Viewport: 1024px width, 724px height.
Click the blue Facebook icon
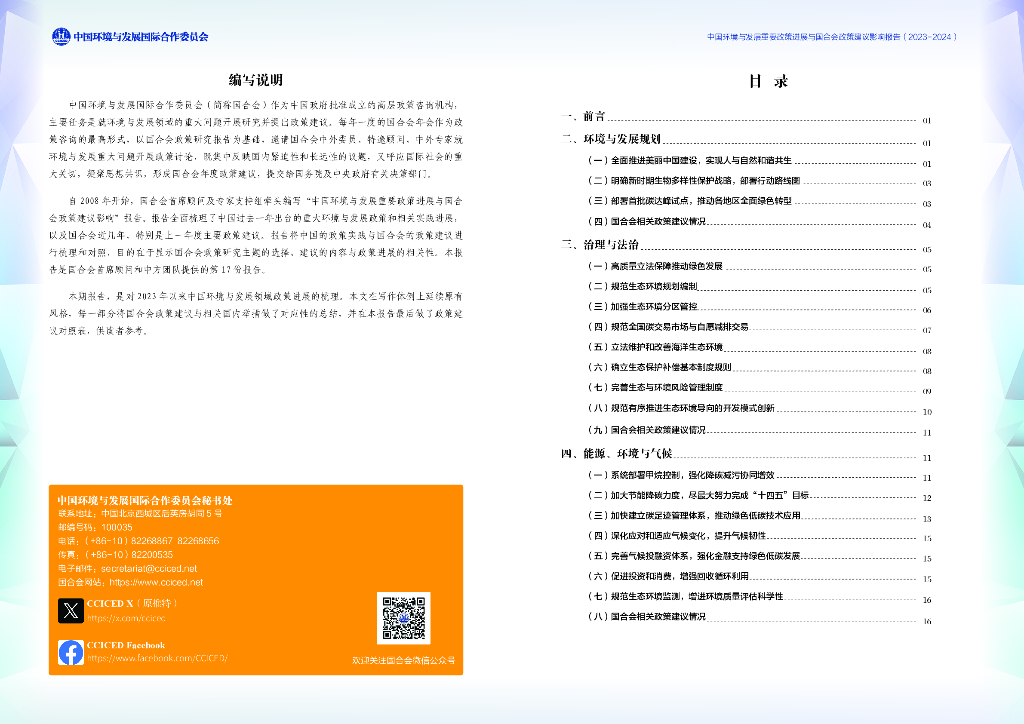(71, 652)
